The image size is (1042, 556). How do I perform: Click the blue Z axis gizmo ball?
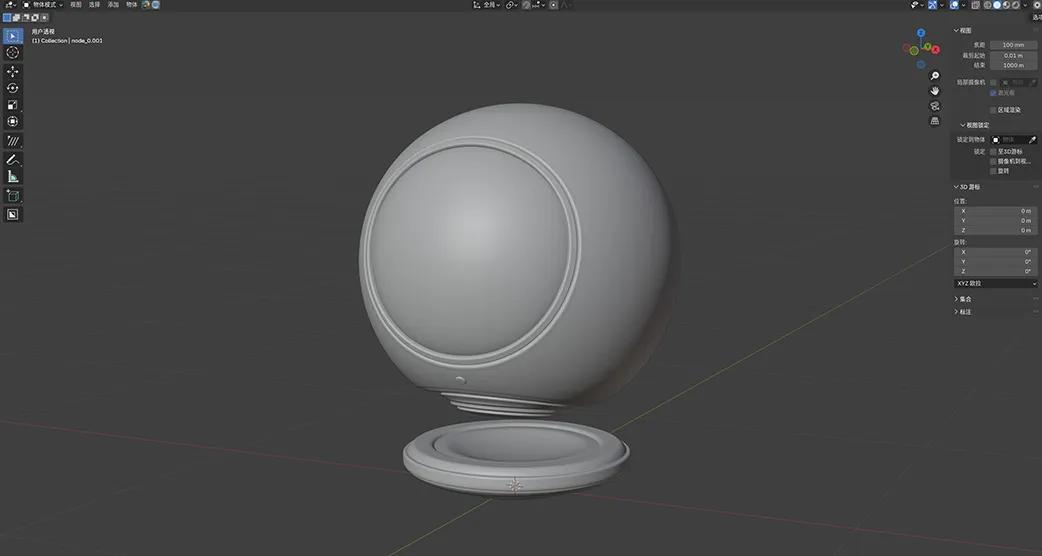coord(921,32)
